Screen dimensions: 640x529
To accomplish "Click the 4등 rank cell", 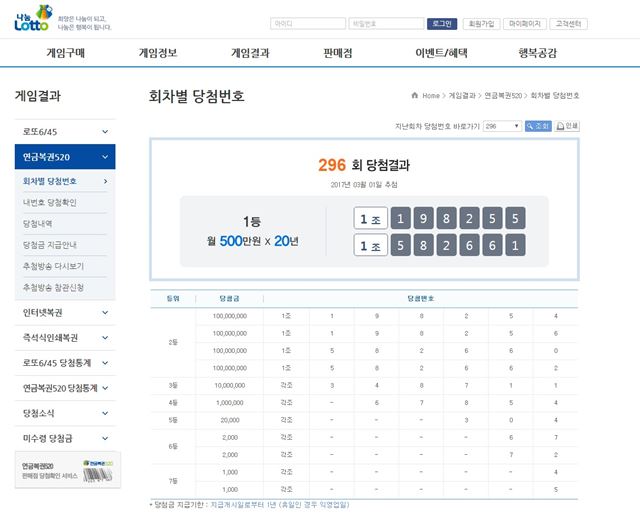I will pyautogui.click(x=173, y=403).
